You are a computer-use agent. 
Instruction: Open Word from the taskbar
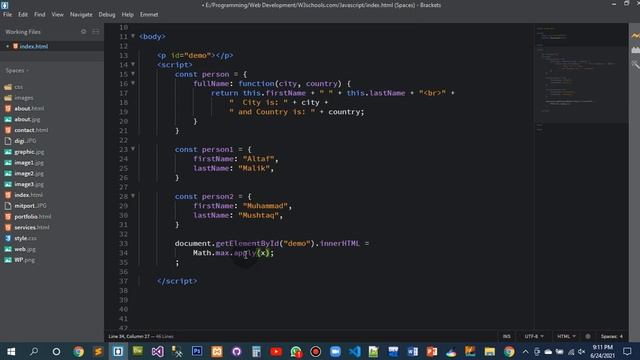412,351
